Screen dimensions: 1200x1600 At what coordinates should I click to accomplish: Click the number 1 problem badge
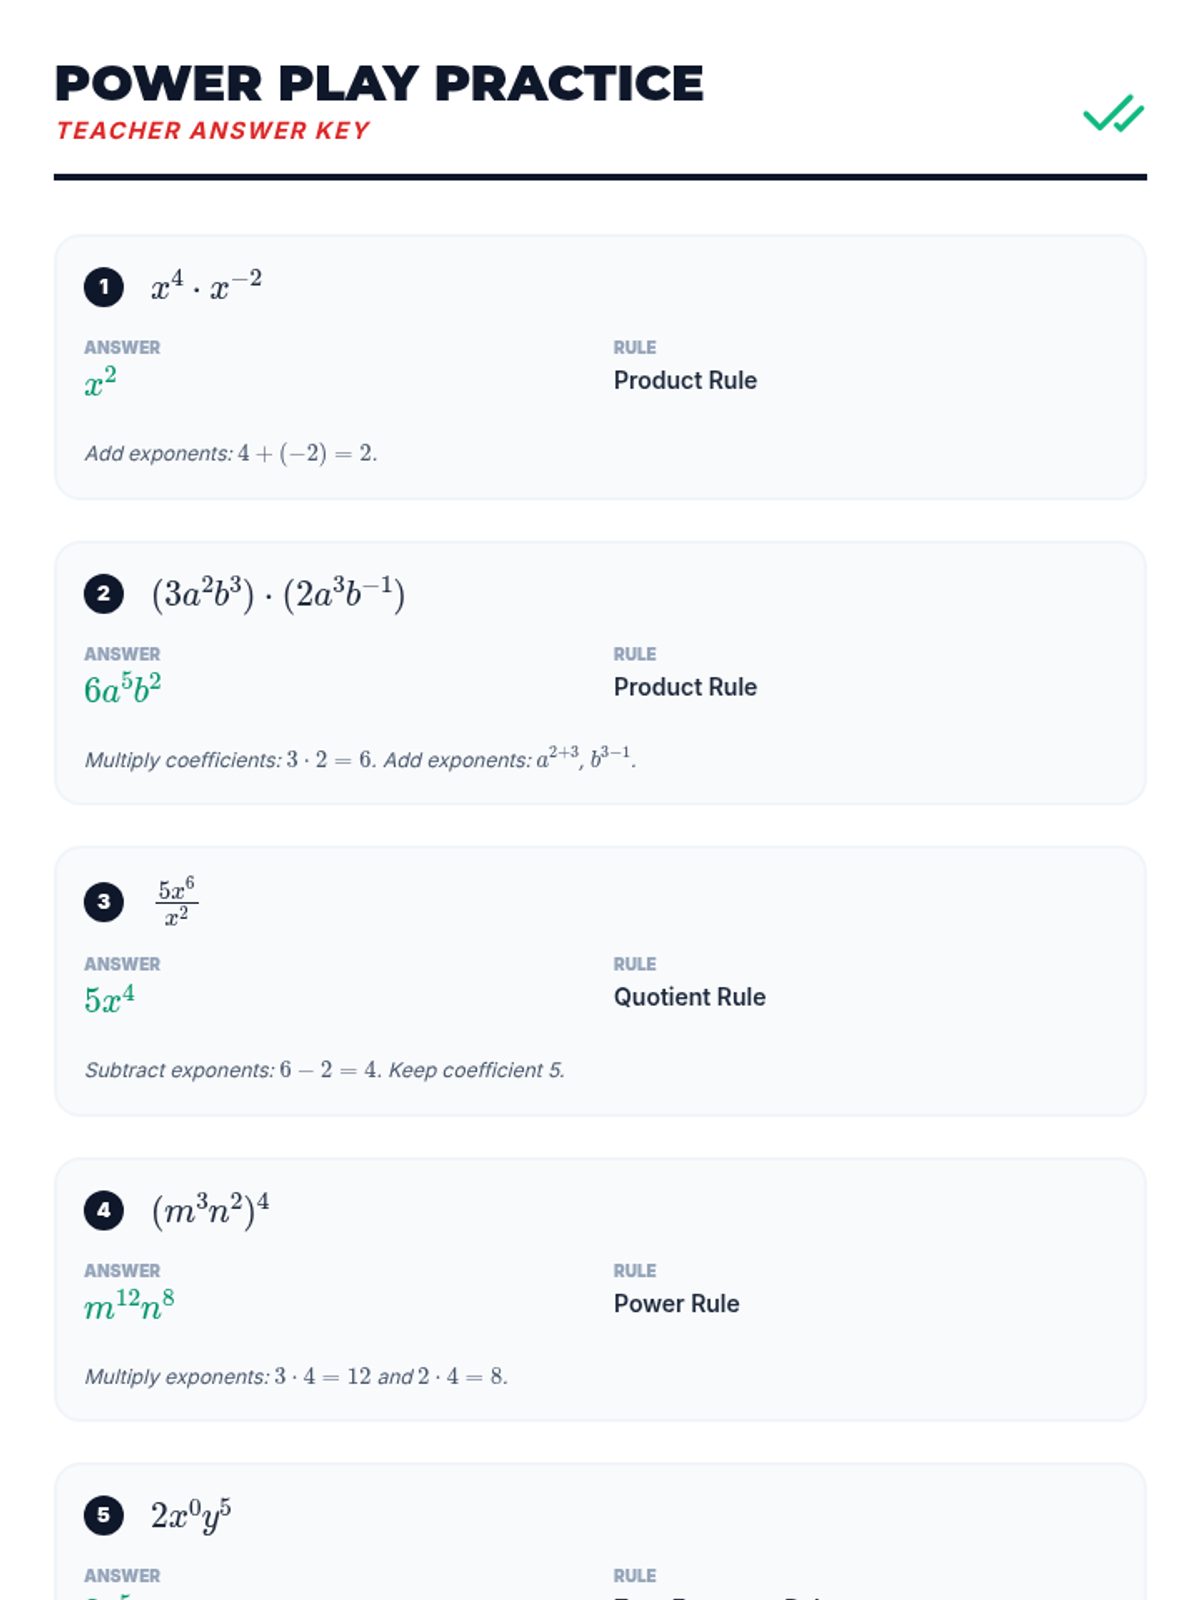[x=104, y=287]
